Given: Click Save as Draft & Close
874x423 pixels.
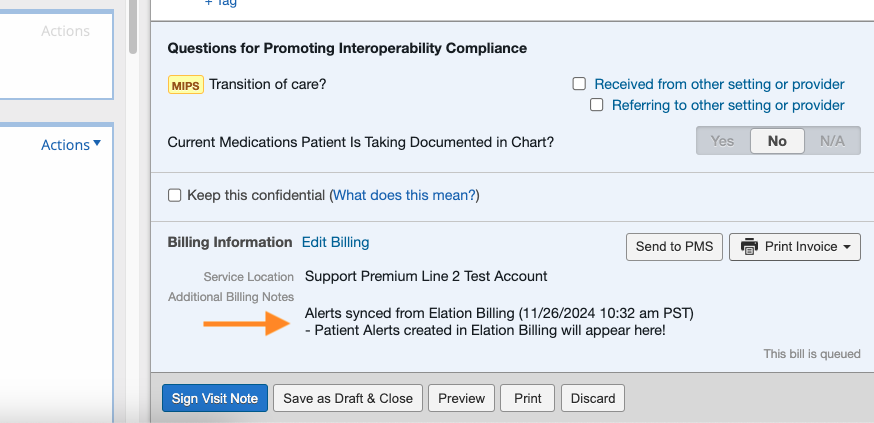Looking at the screenshot, I should pos(348,398).
